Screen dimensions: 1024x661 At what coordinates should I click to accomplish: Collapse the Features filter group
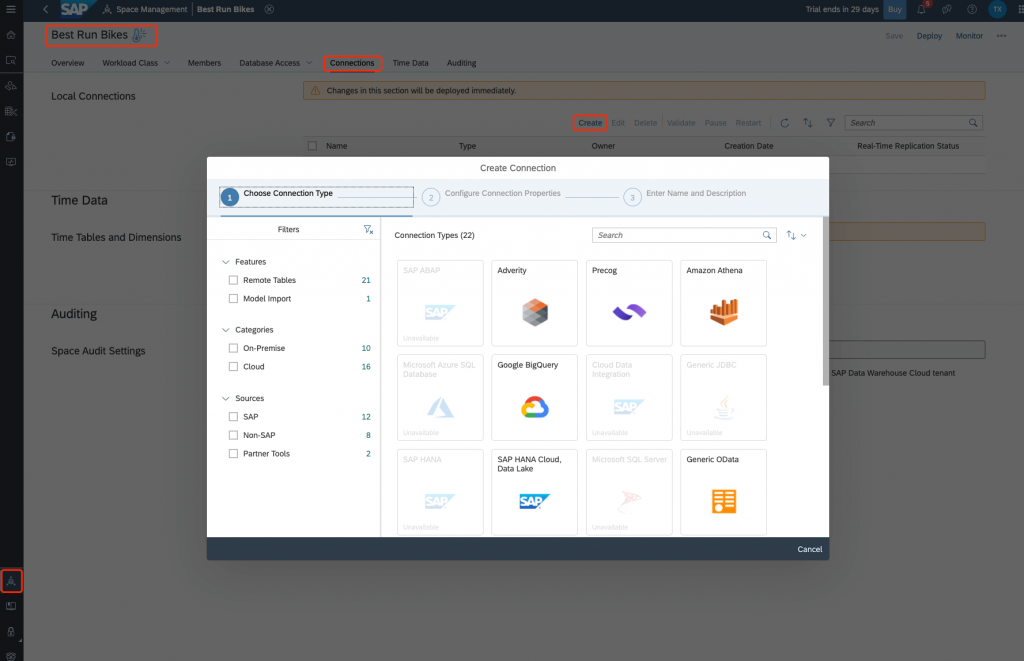pos(225,262)
